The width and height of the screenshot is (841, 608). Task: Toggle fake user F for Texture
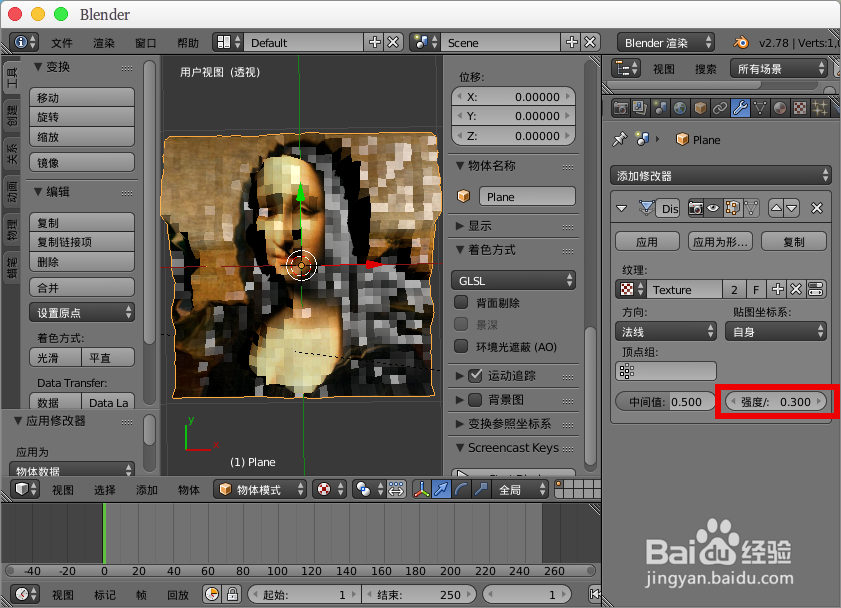point(756,290)
